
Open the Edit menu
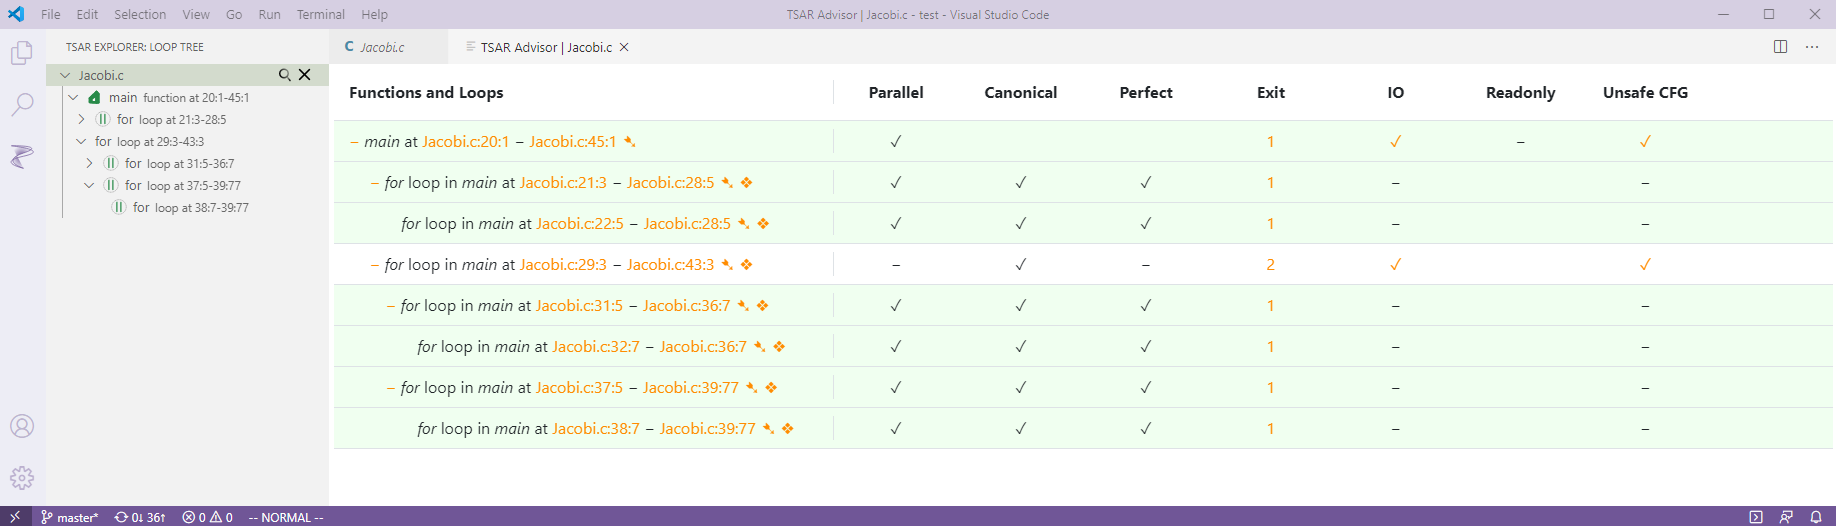click(87, 14)
